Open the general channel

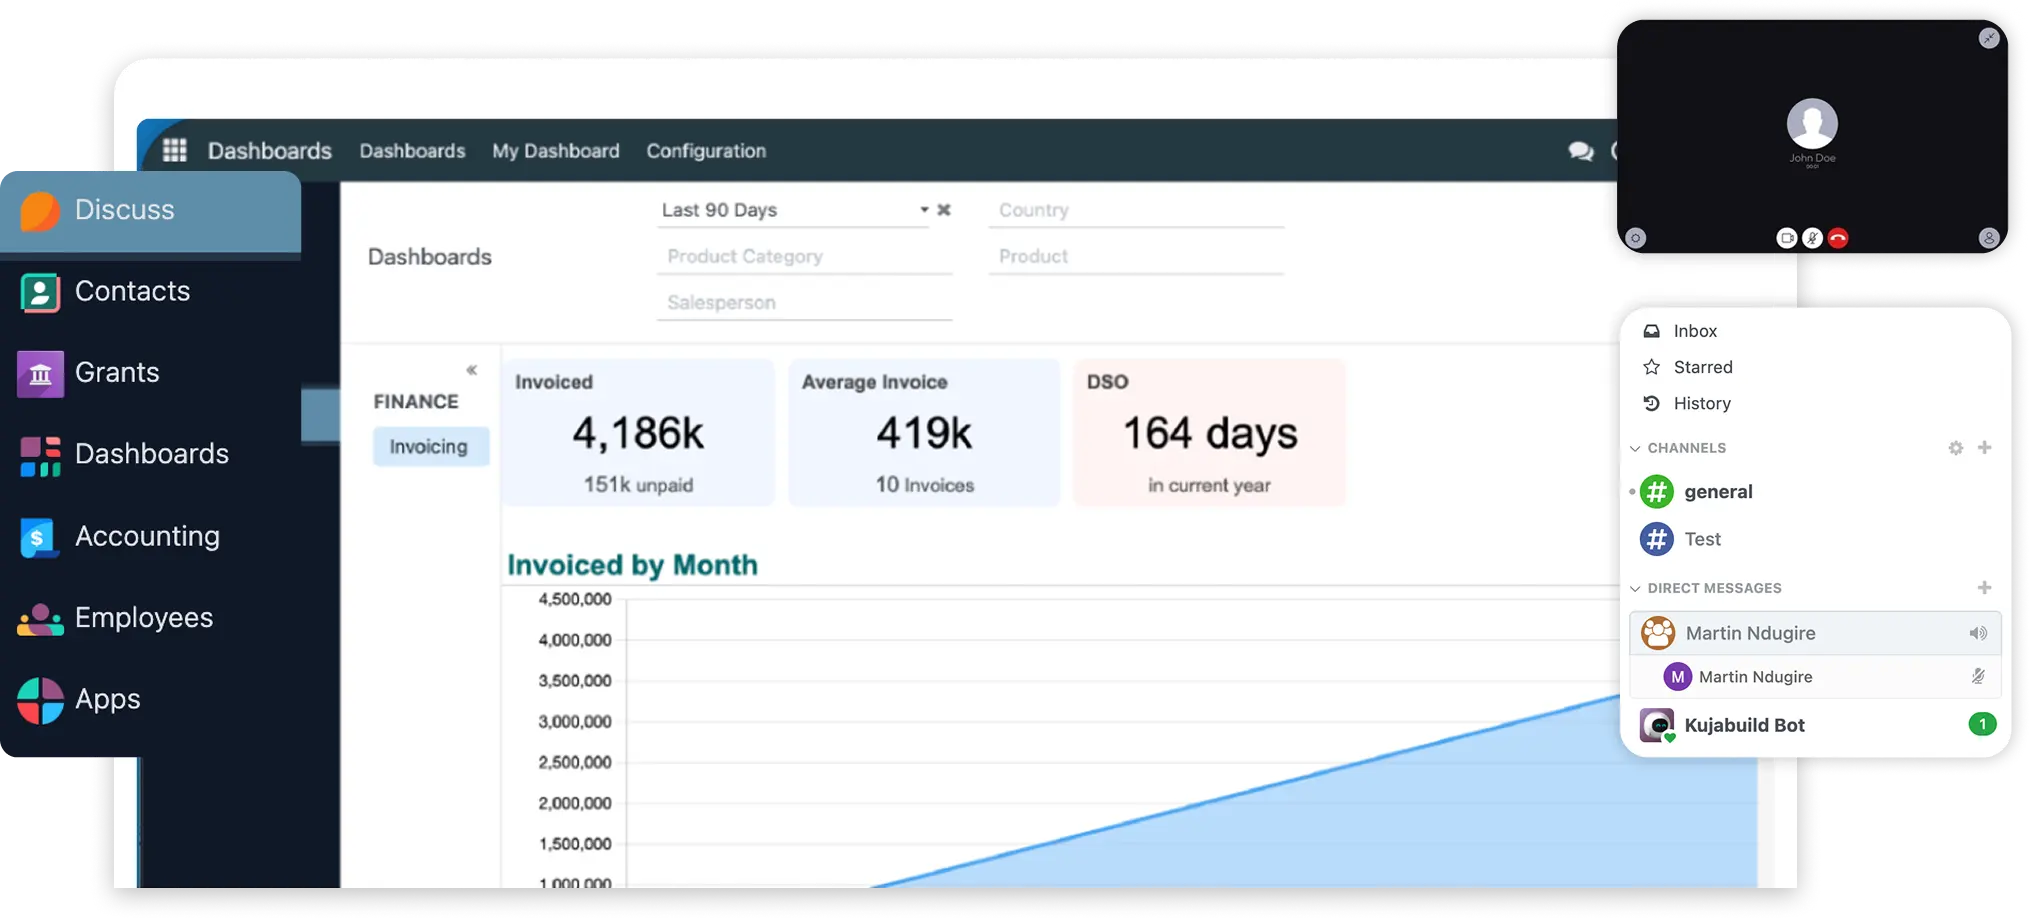(1717, 492)
